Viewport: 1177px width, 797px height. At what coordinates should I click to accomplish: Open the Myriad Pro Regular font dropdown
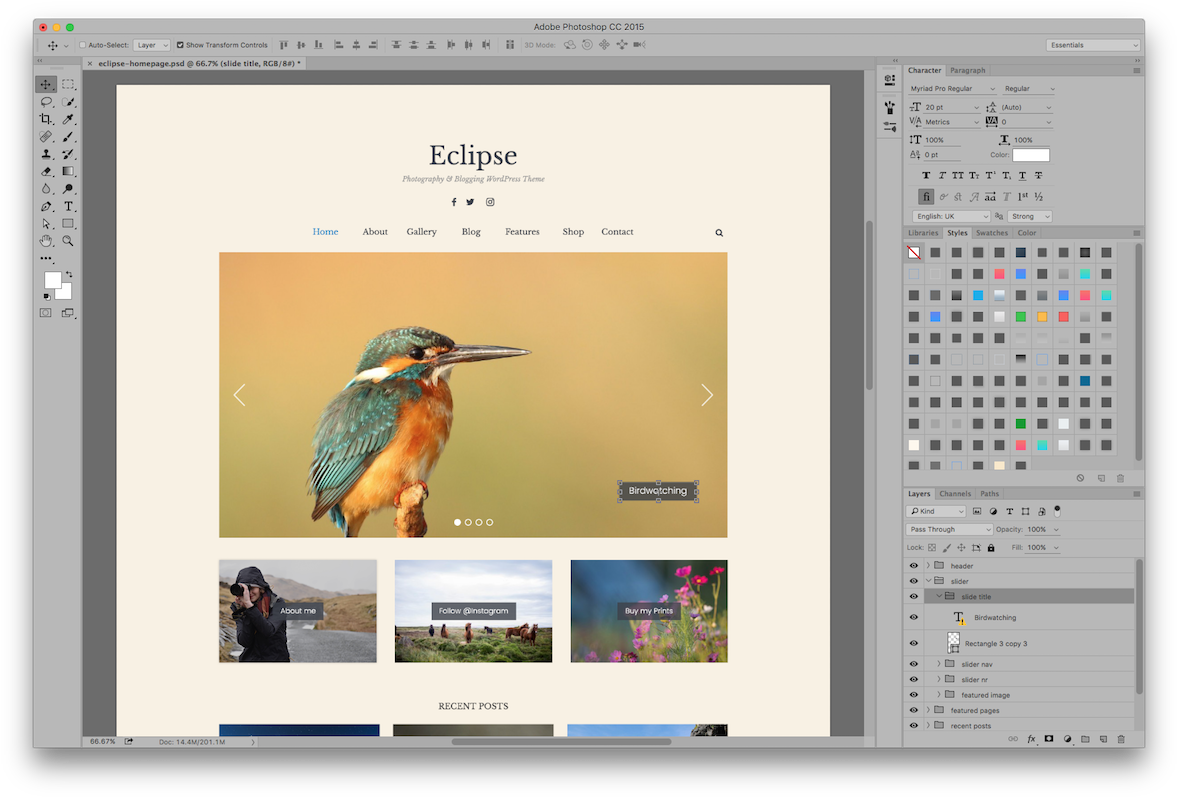pos(952,89)
